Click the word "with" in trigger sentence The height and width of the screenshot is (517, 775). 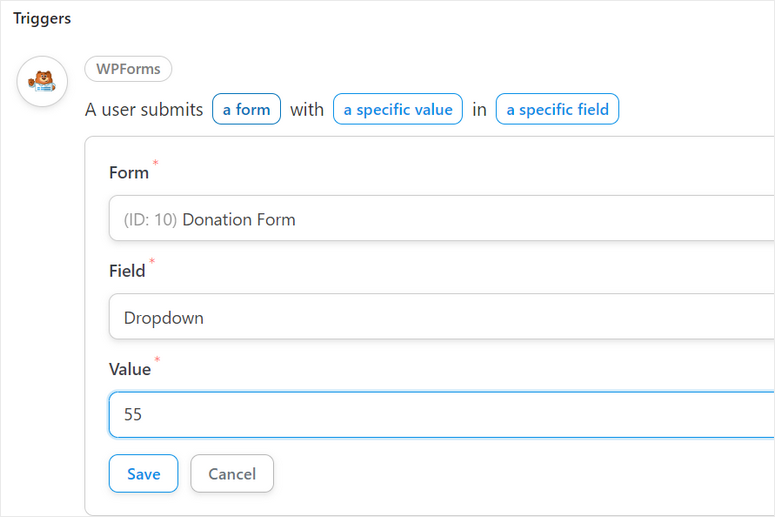point(307,110)
